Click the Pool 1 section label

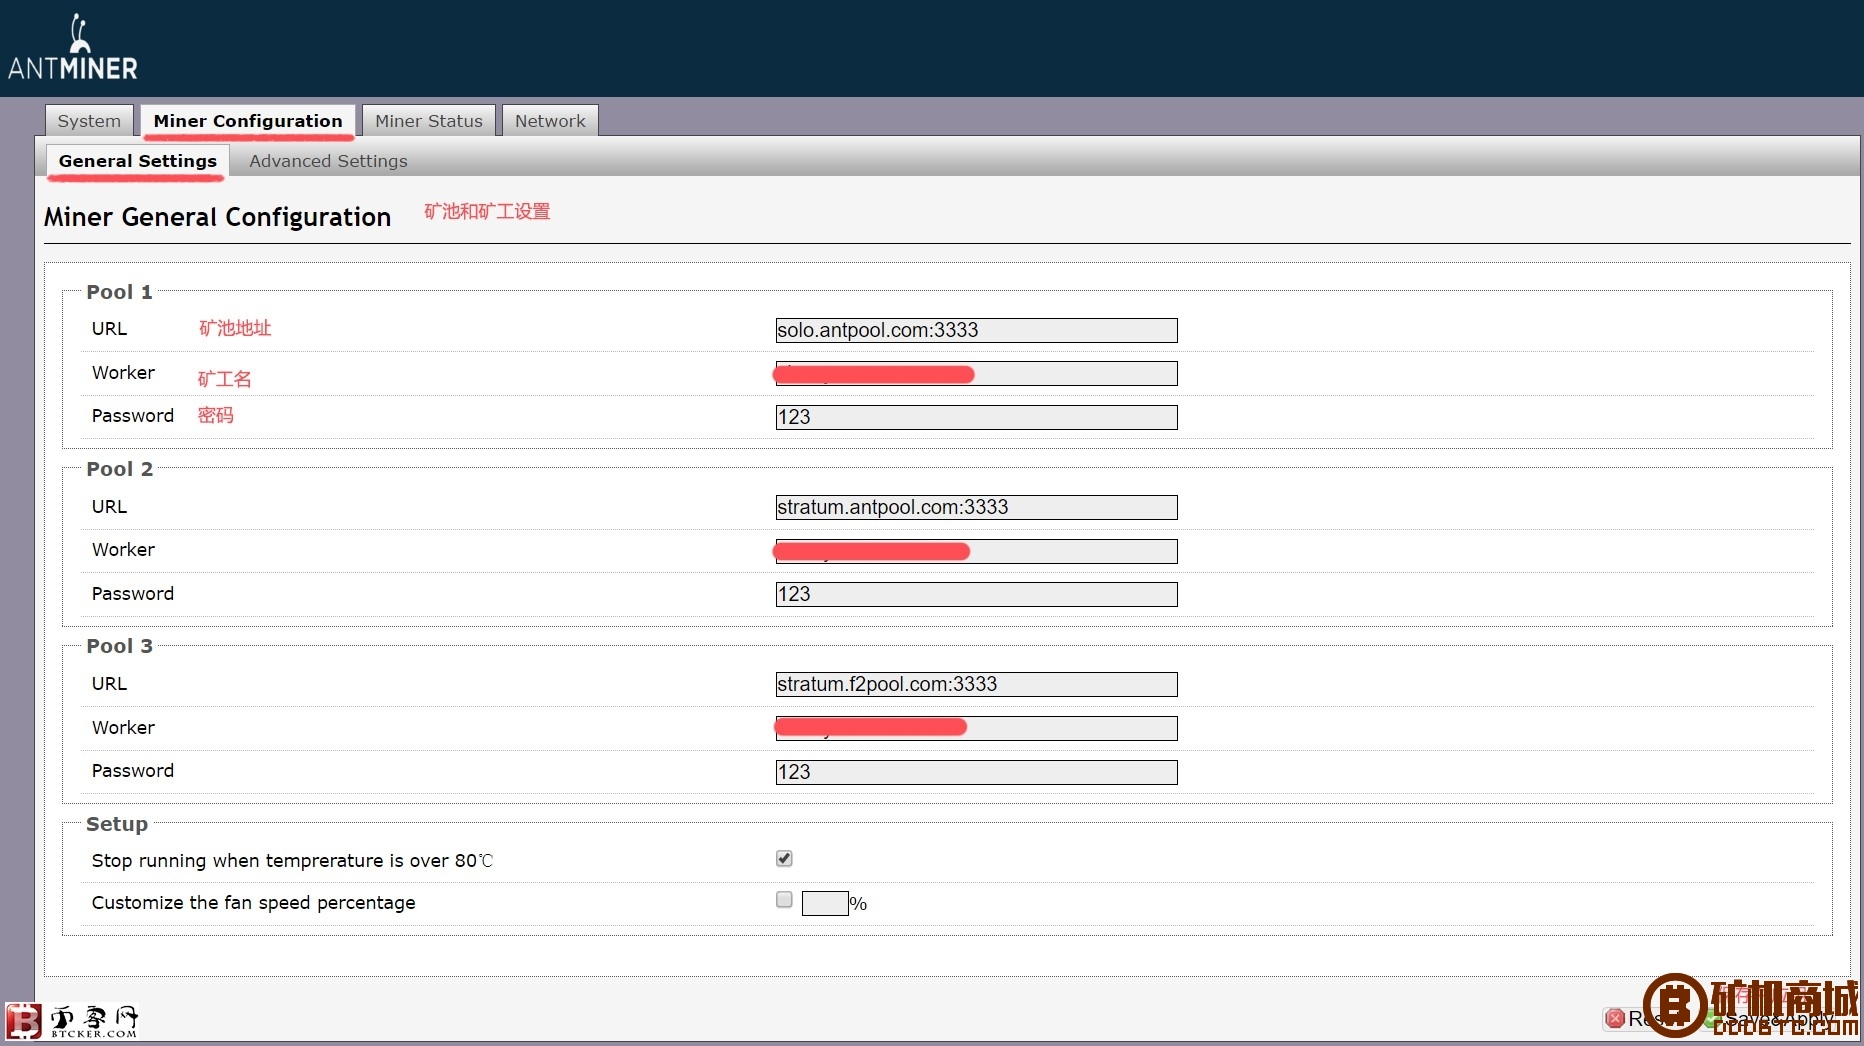tap(119, 292)
